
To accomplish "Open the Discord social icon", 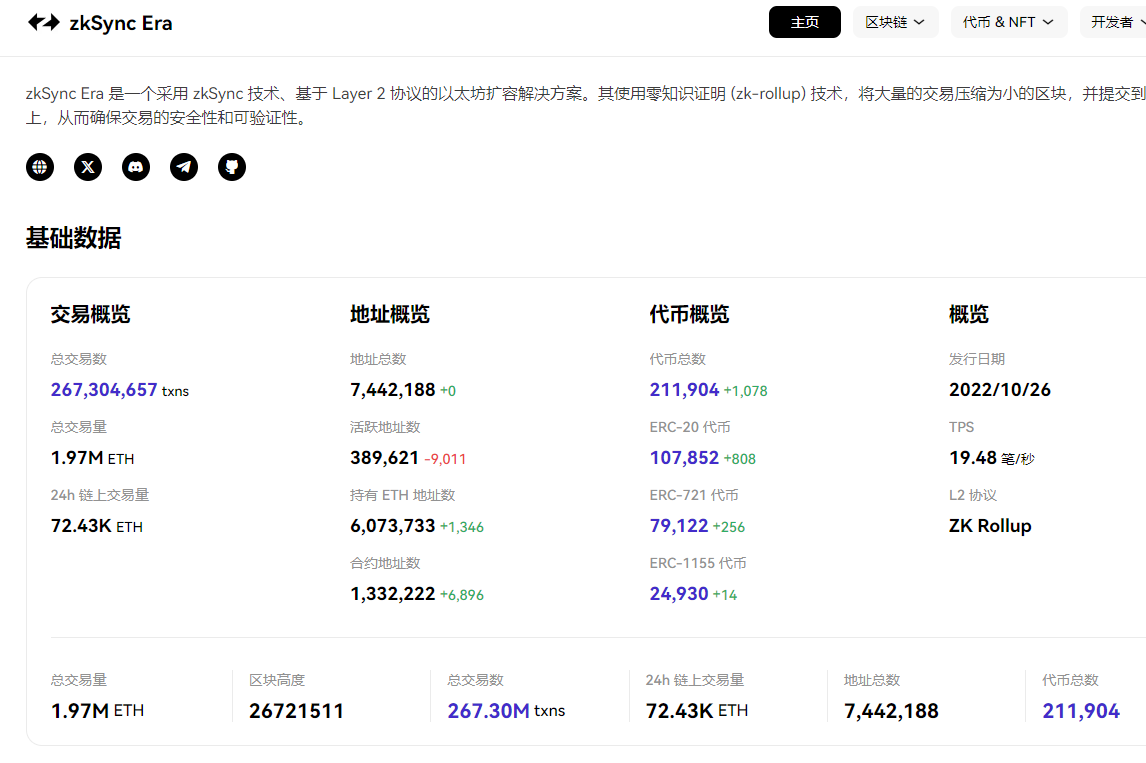I will [136, 167].
